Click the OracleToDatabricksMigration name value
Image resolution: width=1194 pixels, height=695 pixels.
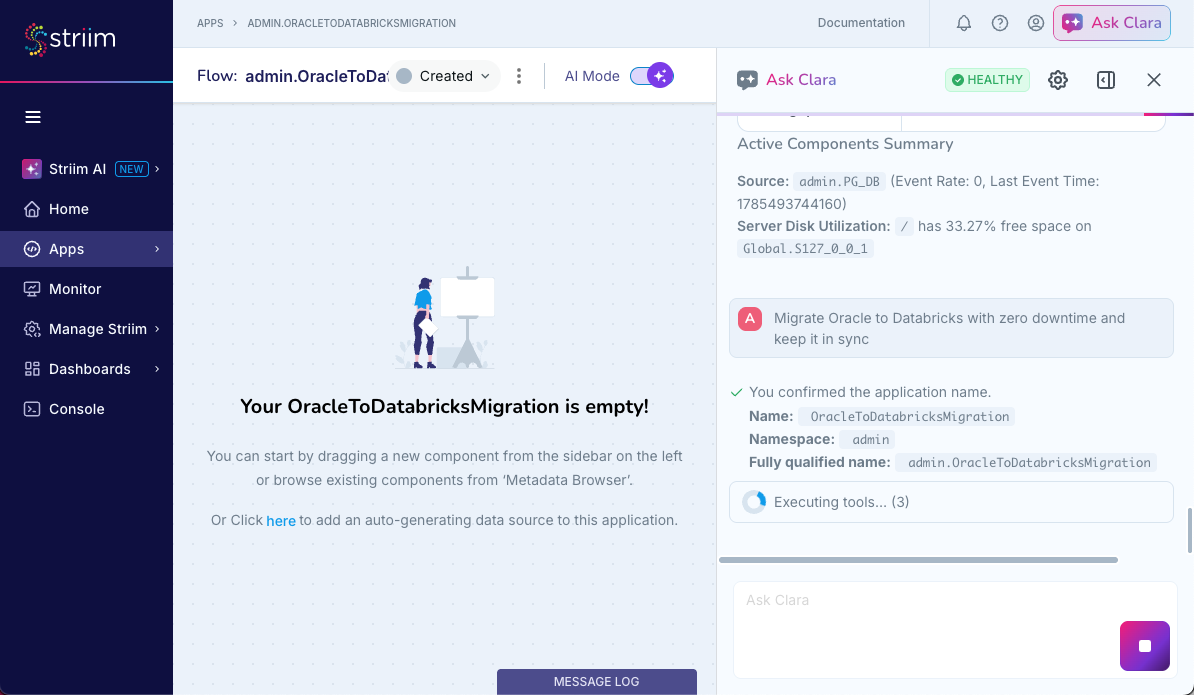906,417
